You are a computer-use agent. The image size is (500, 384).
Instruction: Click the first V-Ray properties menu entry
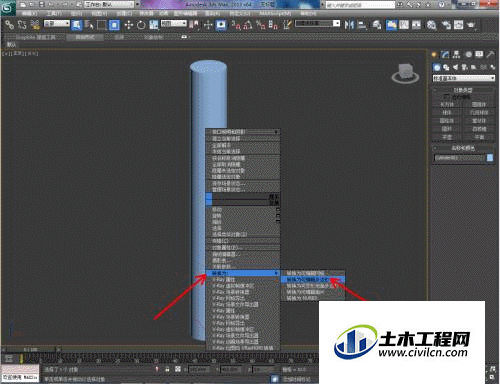[x=242, y=280]
